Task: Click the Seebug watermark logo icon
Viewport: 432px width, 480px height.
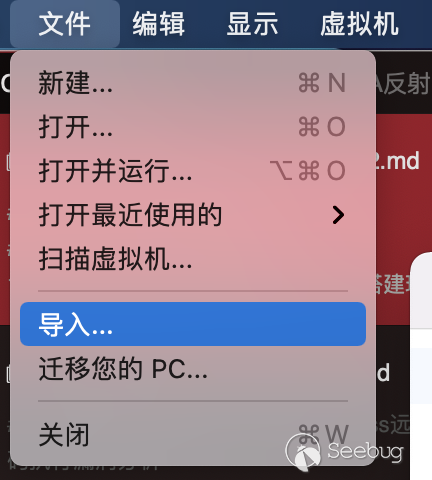Action: [x=303, y=452]
